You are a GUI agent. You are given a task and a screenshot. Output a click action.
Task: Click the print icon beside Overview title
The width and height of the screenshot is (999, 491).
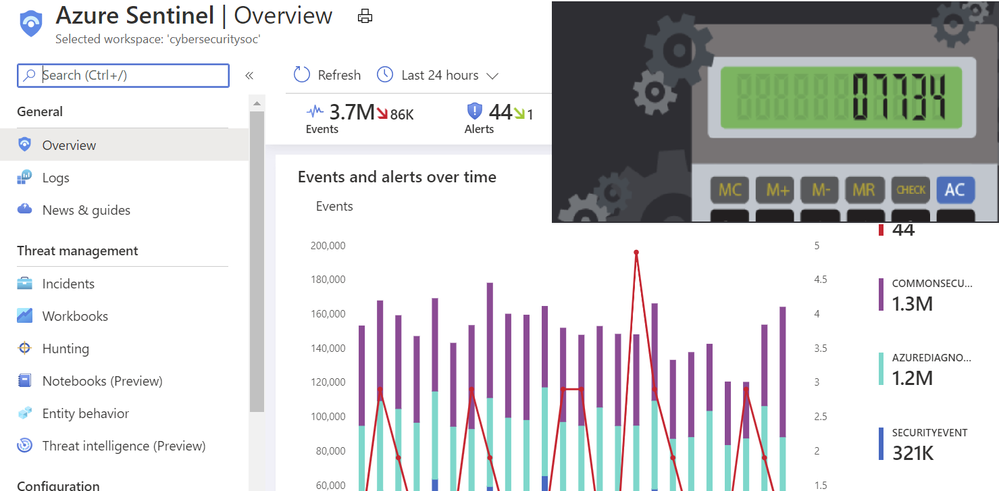point(365,17)
